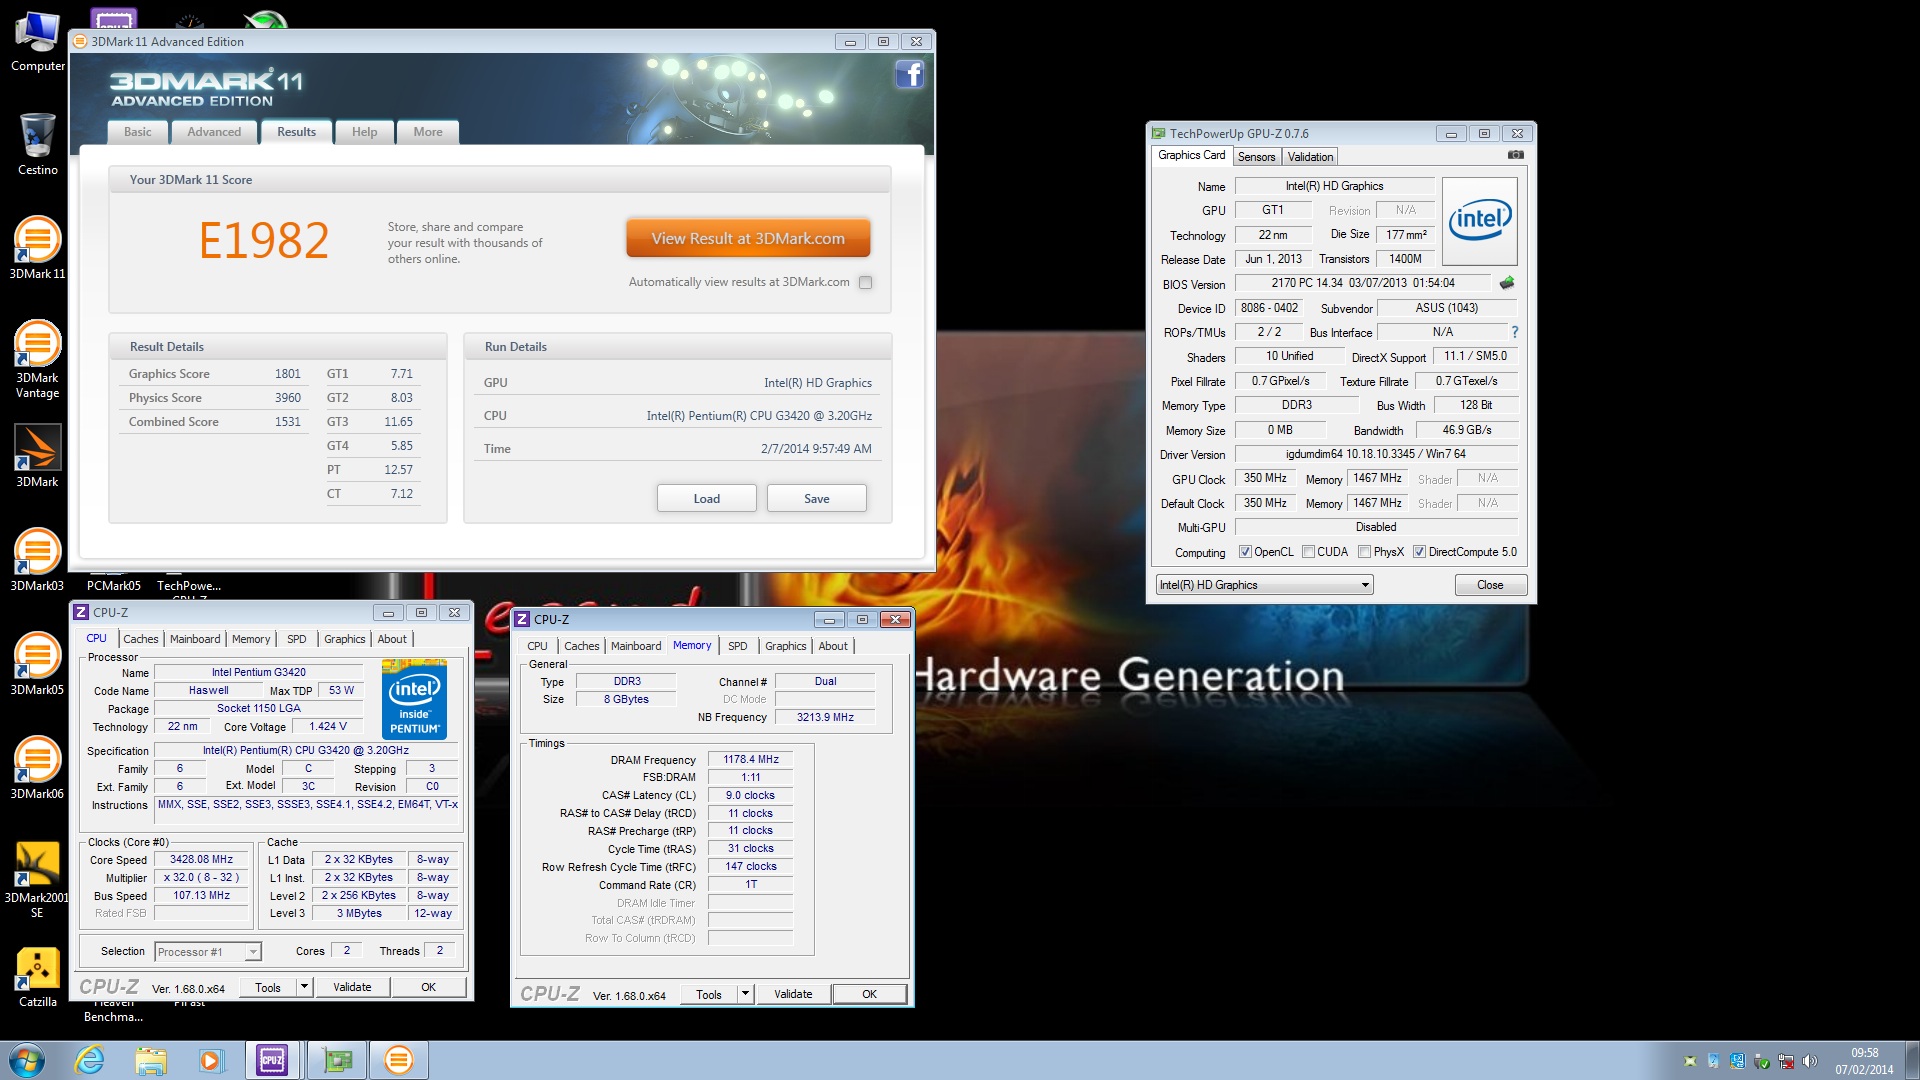
Task: Switch to 3DMark 11 on the taskbar
Action: point(399,1060)
